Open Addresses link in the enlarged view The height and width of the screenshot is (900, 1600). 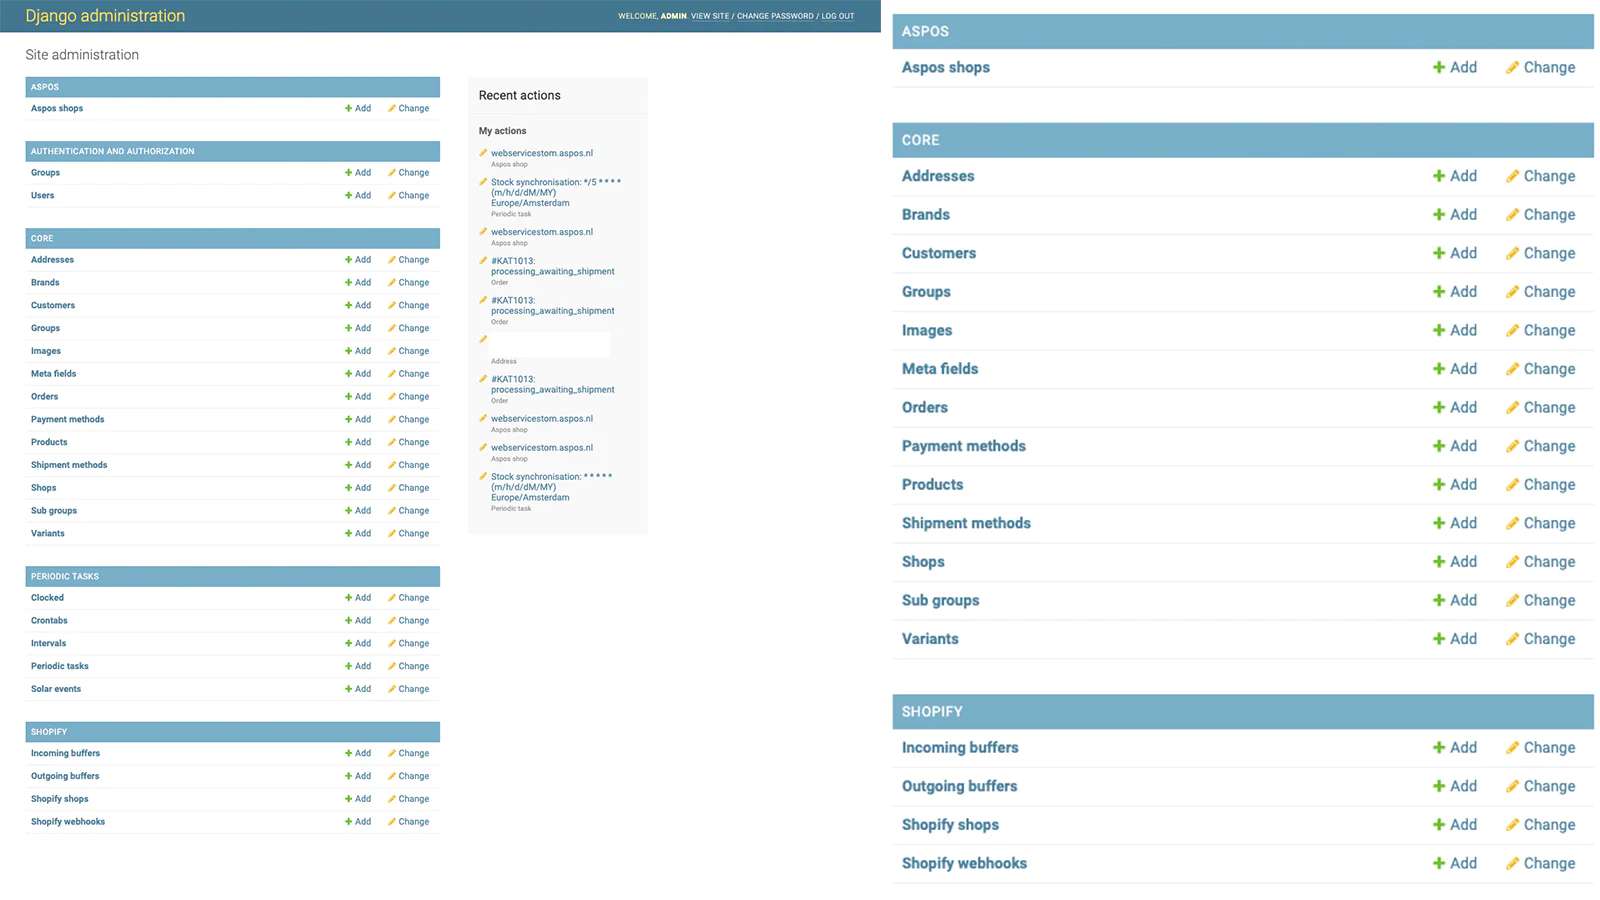click(937, 176)
